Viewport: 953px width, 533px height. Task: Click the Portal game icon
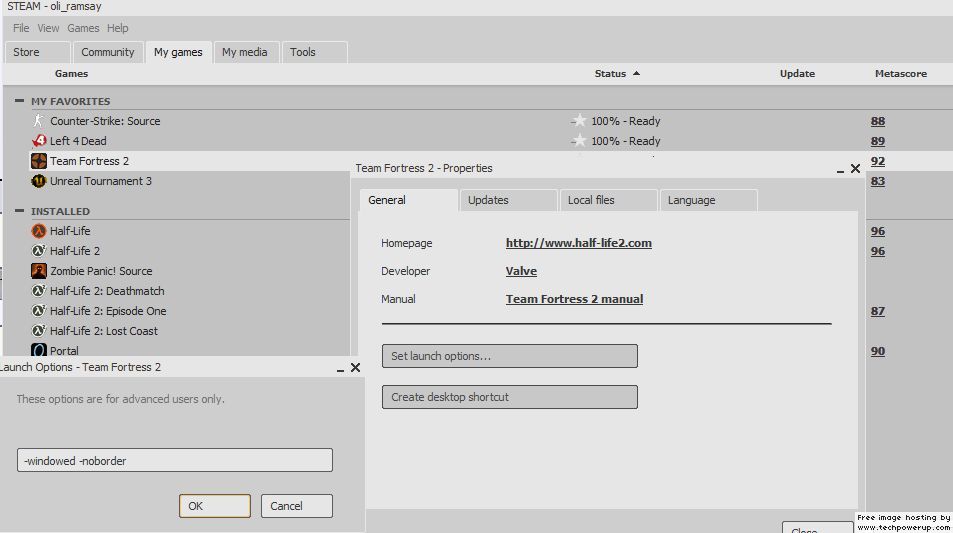click(39, 351)
